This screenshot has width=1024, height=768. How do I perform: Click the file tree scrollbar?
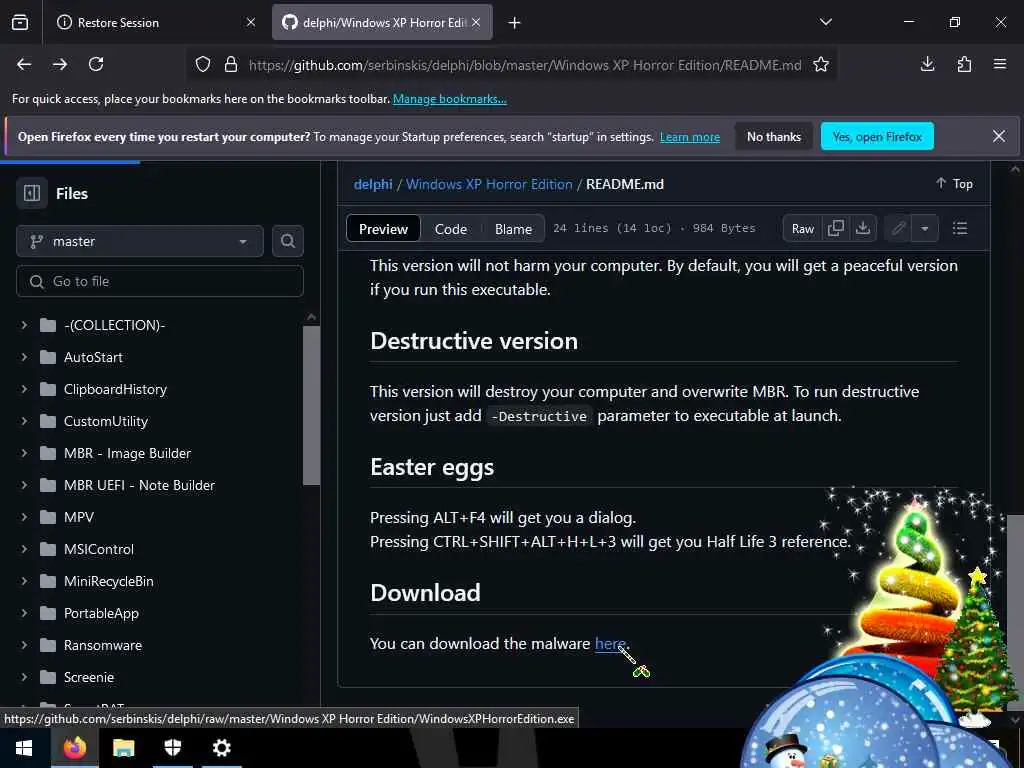click(312, 405)
